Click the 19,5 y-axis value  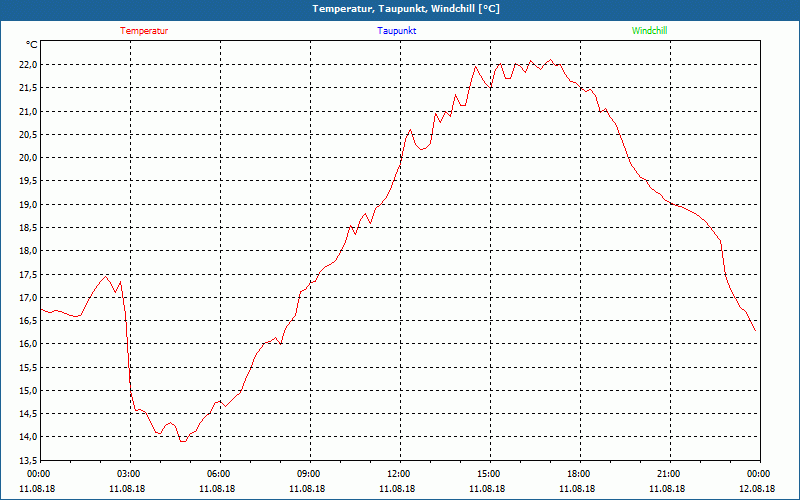pyautogui.click(x=29, y=181)
